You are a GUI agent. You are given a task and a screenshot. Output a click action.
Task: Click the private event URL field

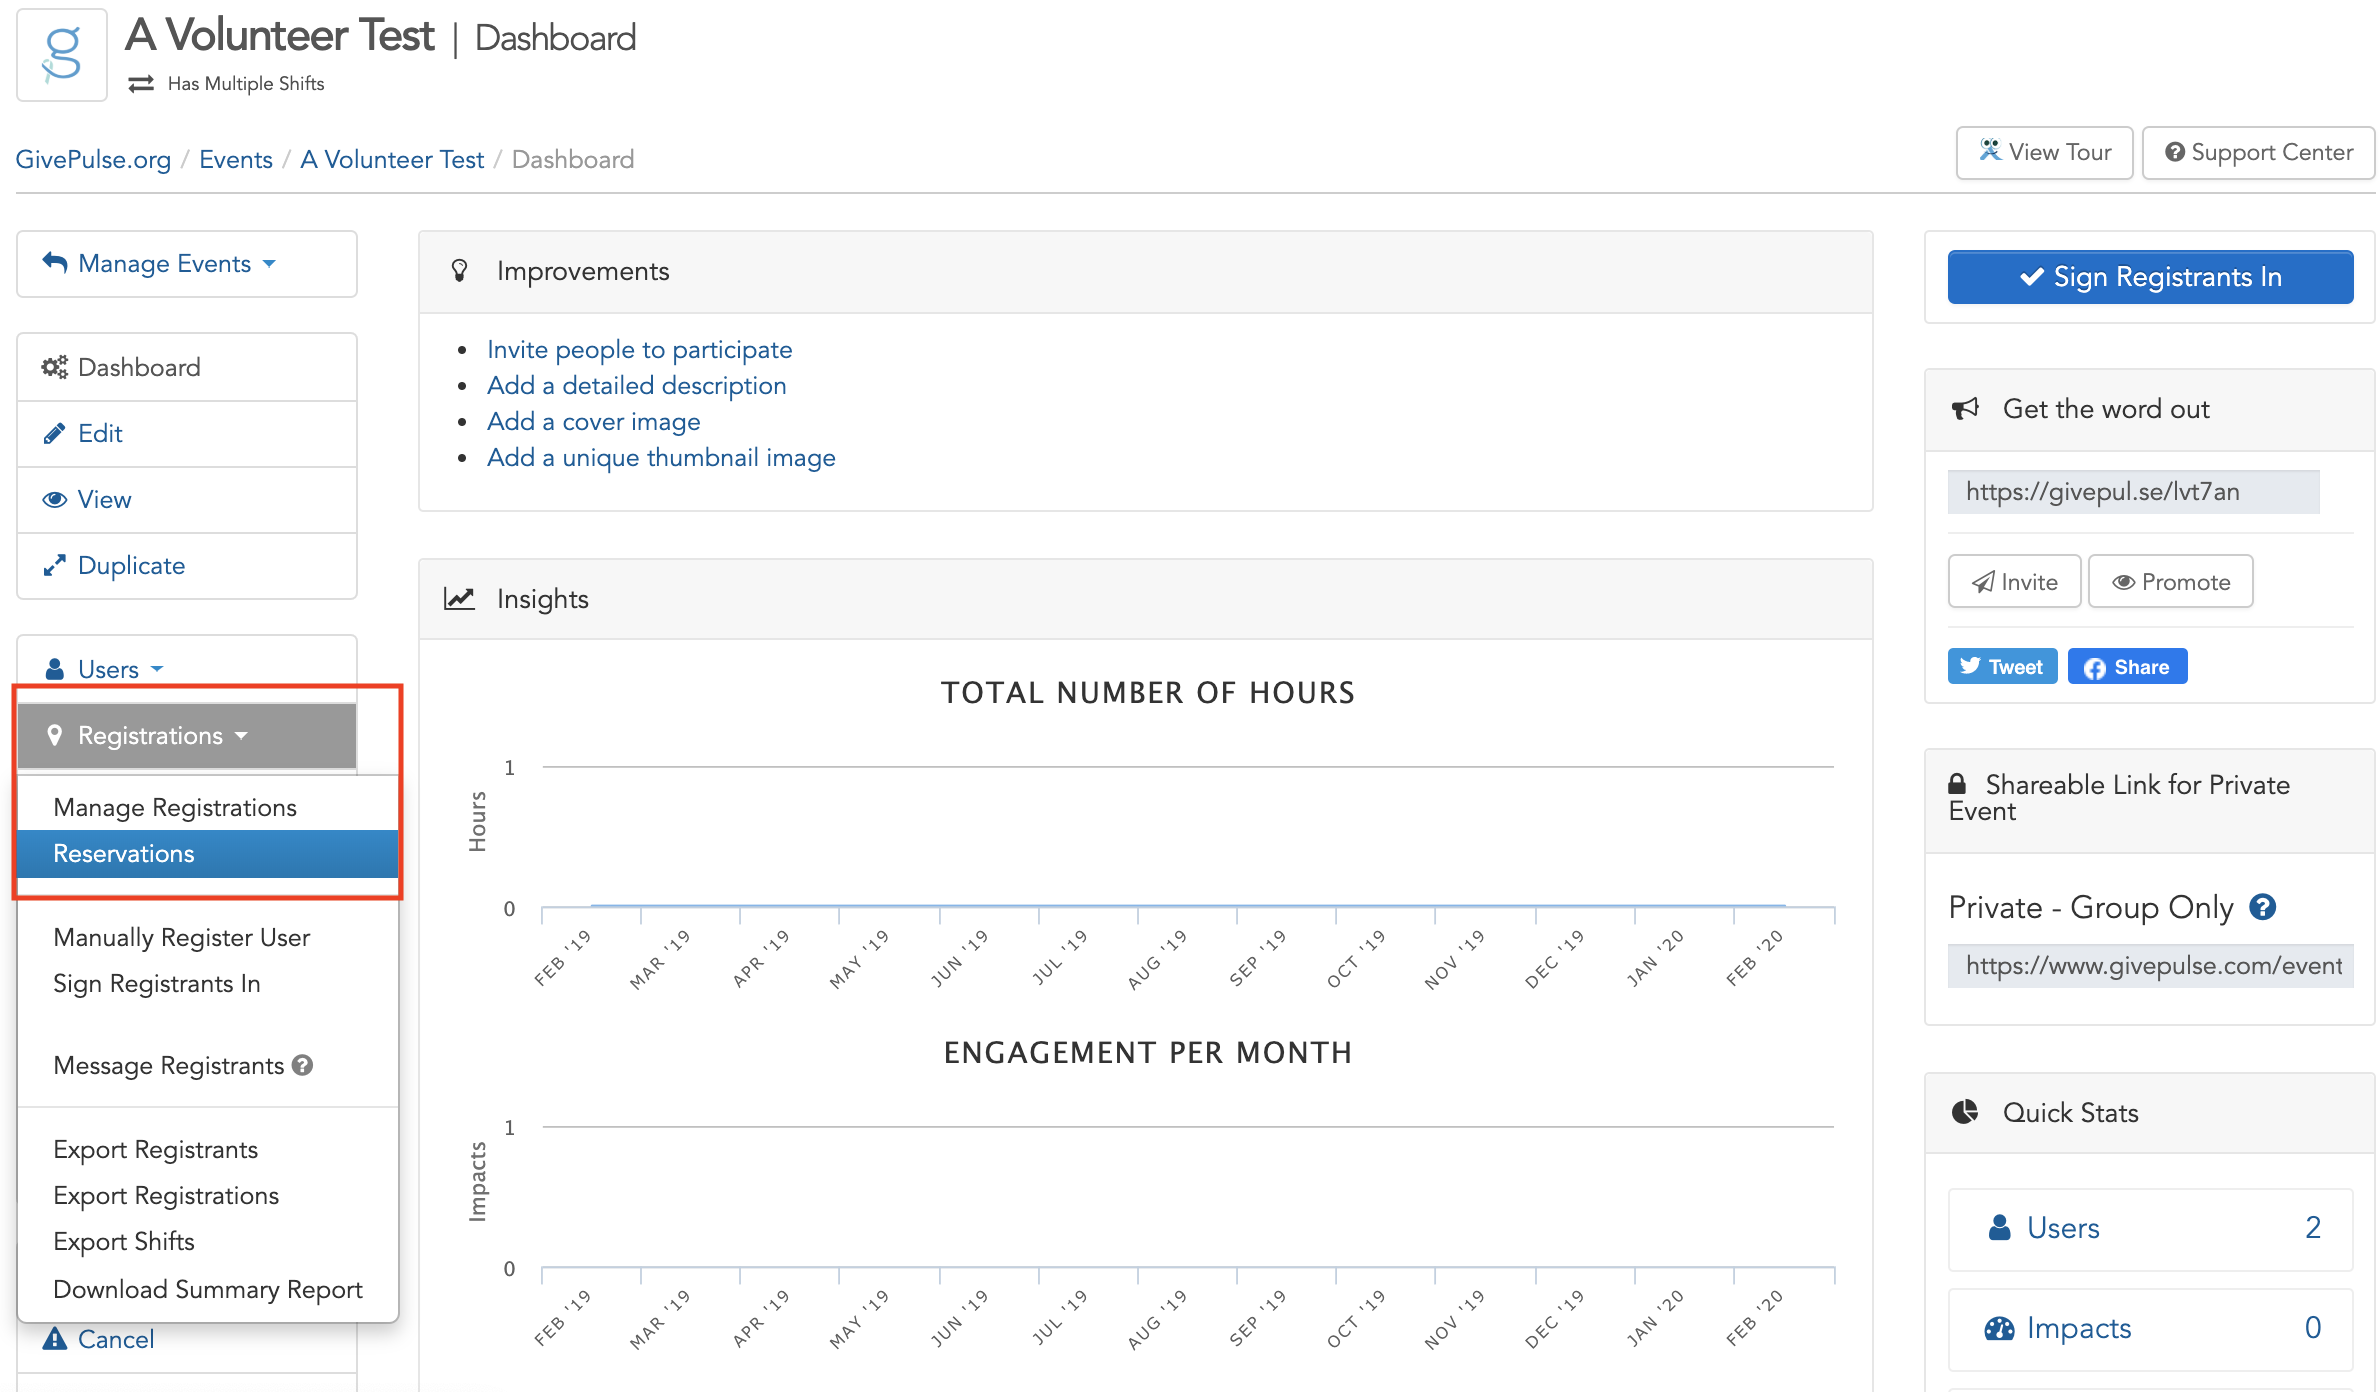[x=2150, y=965]
